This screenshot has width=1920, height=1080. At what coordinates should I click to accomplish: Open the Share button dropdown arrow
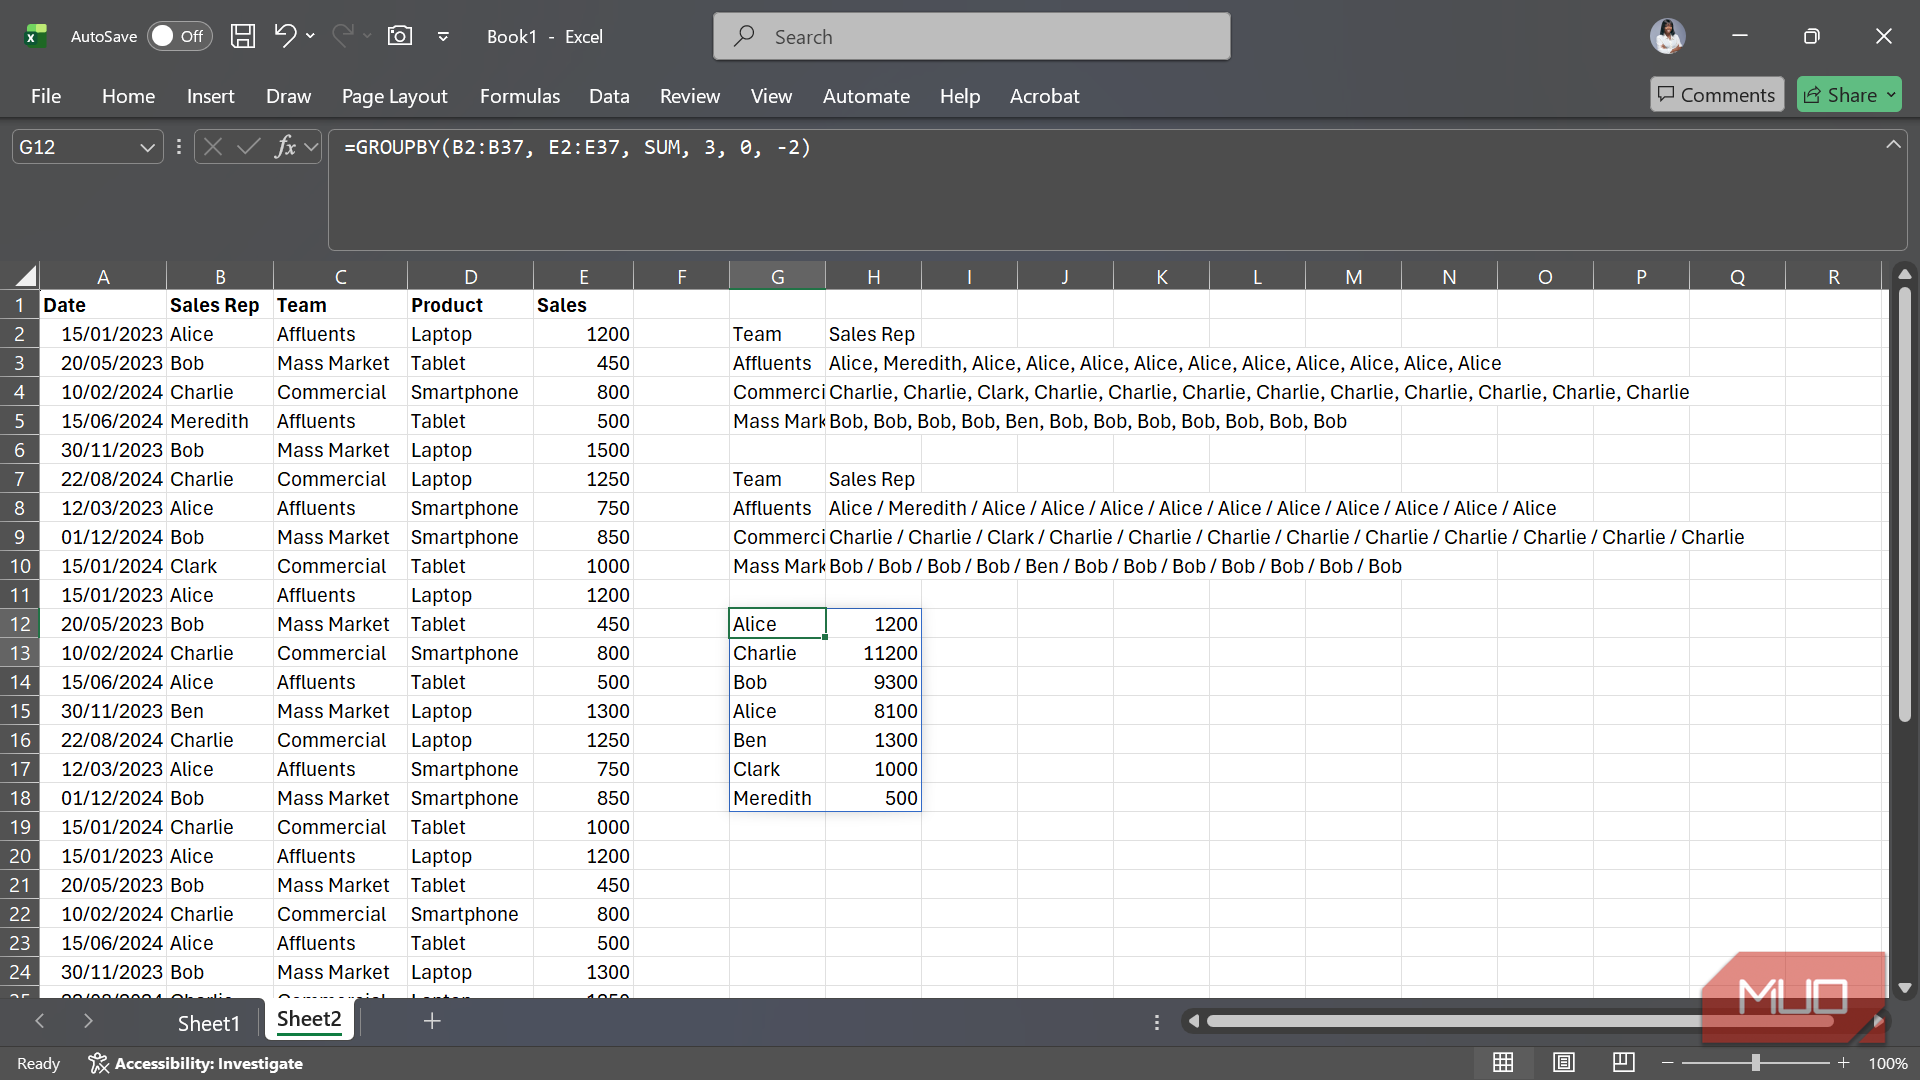(x=1891, y=95)
